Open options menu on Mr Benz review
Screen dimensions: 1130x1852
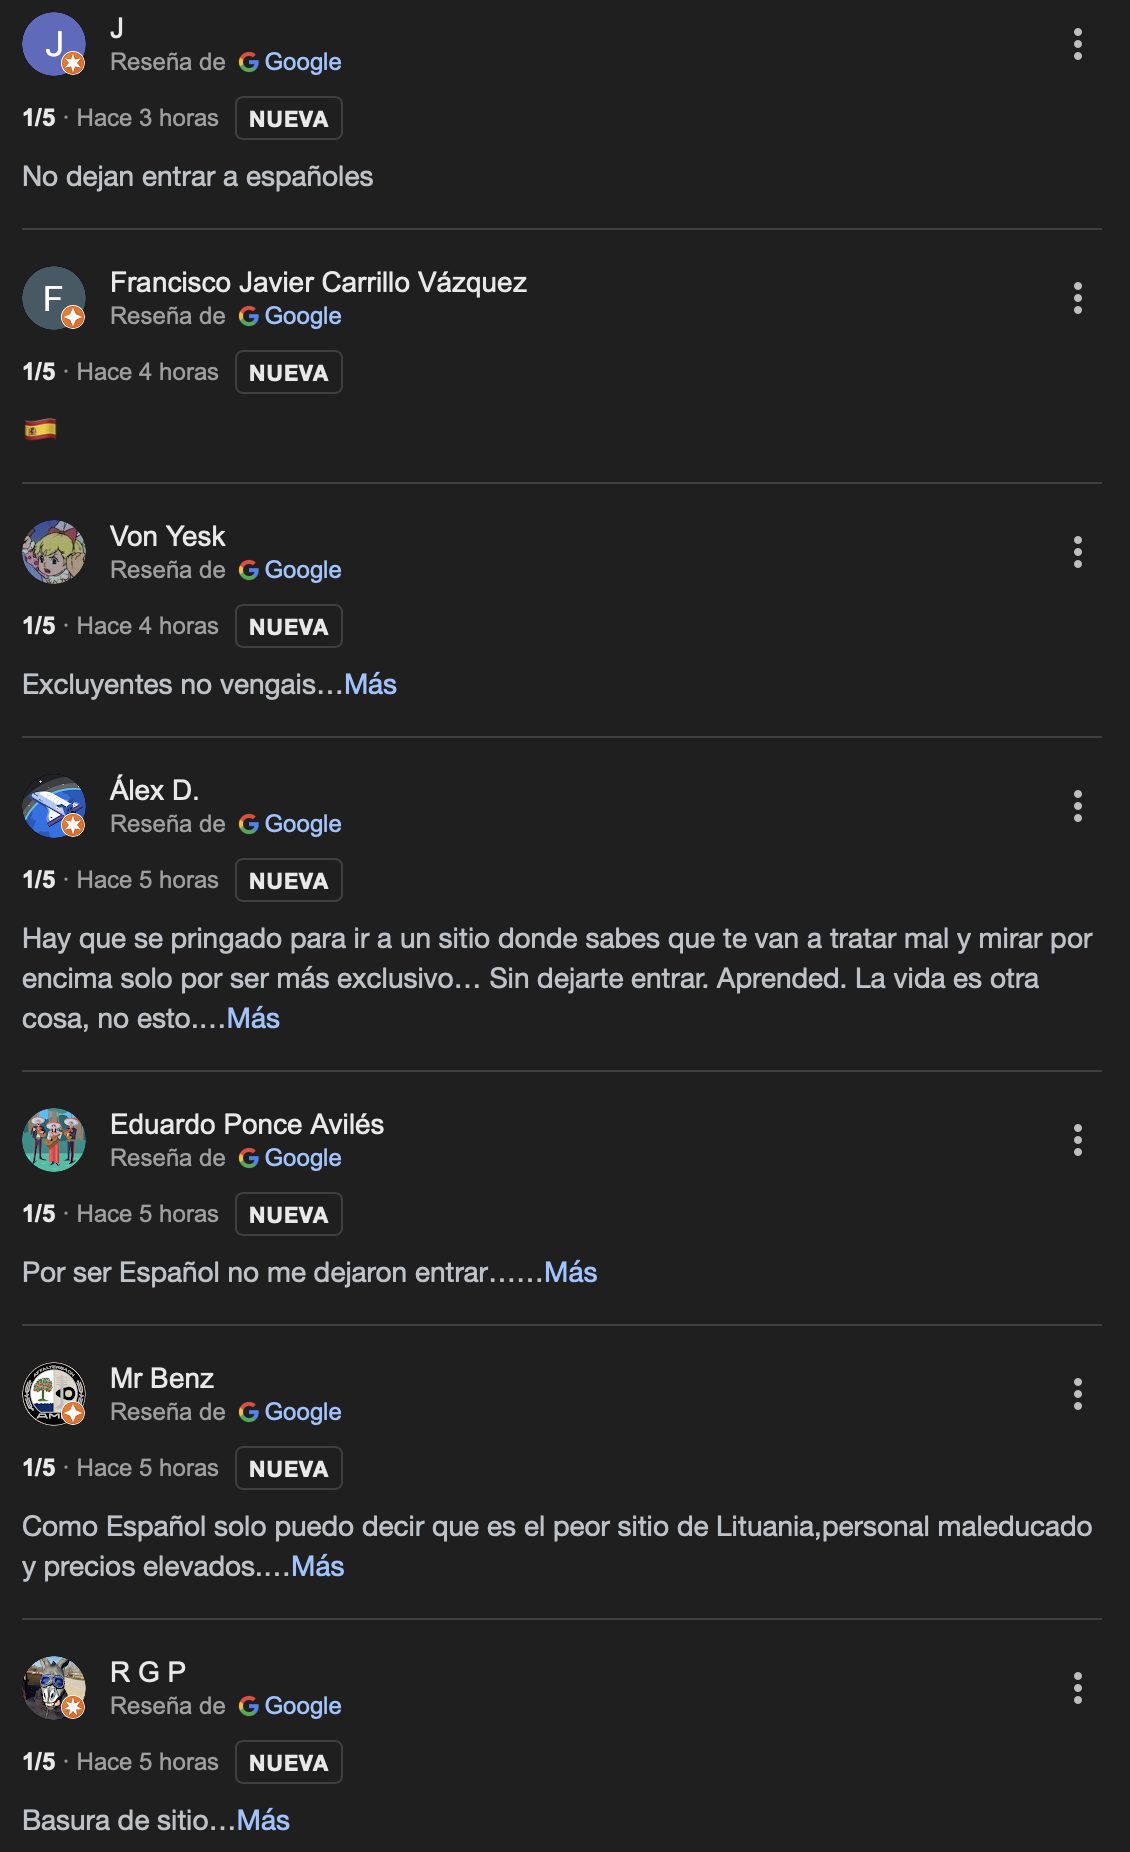(x=1077, y=1394)
